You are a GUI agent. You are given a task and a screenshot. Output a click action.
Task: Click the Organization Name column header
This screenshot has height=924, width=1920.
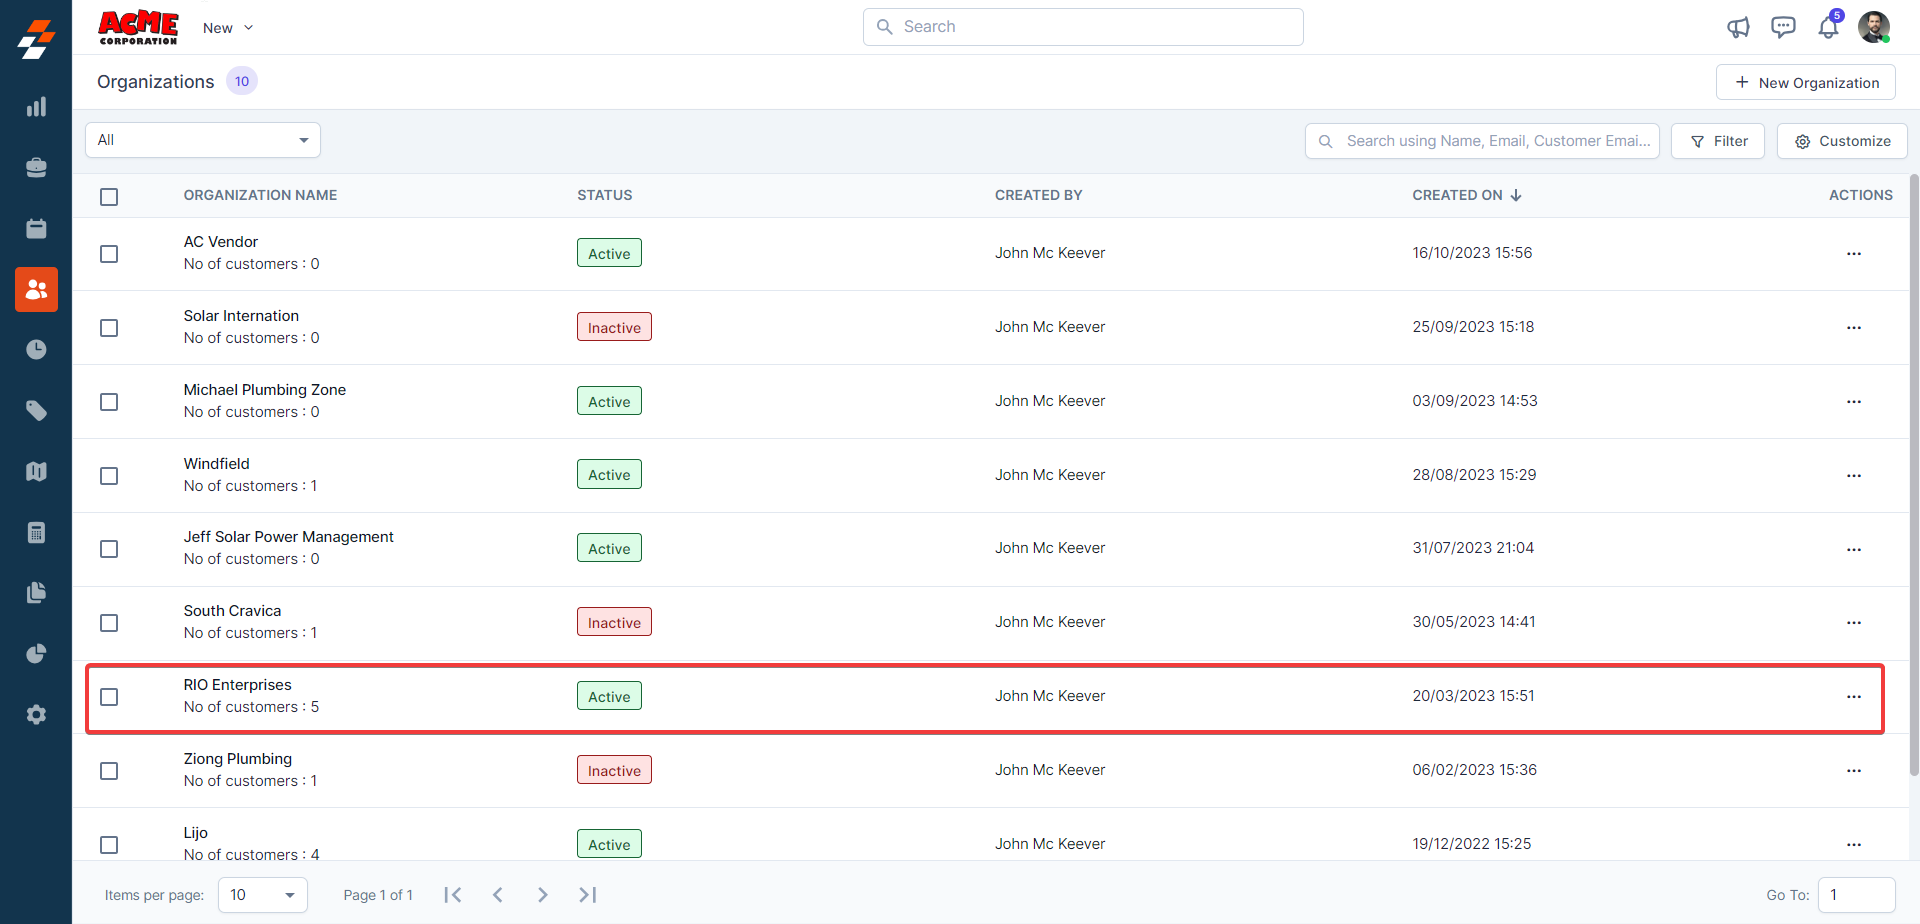(260, 195)
